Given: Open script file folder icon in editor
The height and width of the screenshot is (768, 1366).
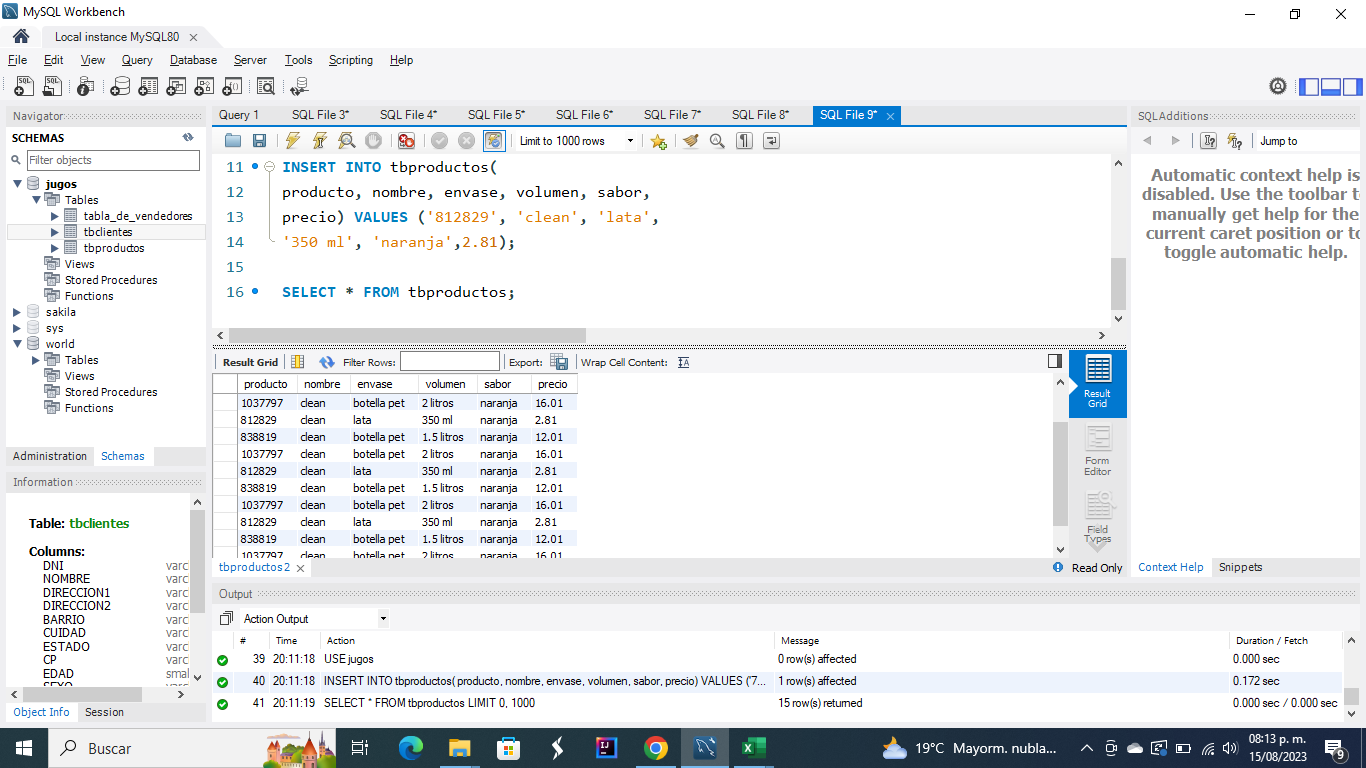Looking at the screenshot, I should coord(233,141).
